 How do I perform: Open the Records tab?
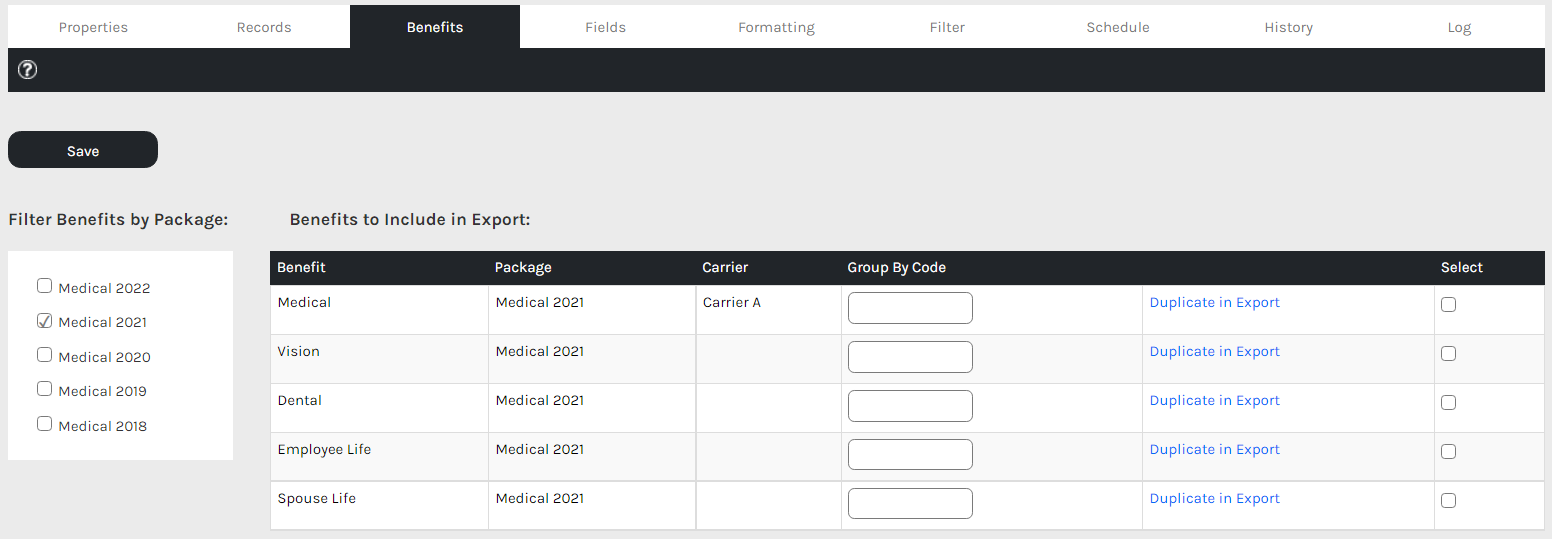(x=264, y=27)
